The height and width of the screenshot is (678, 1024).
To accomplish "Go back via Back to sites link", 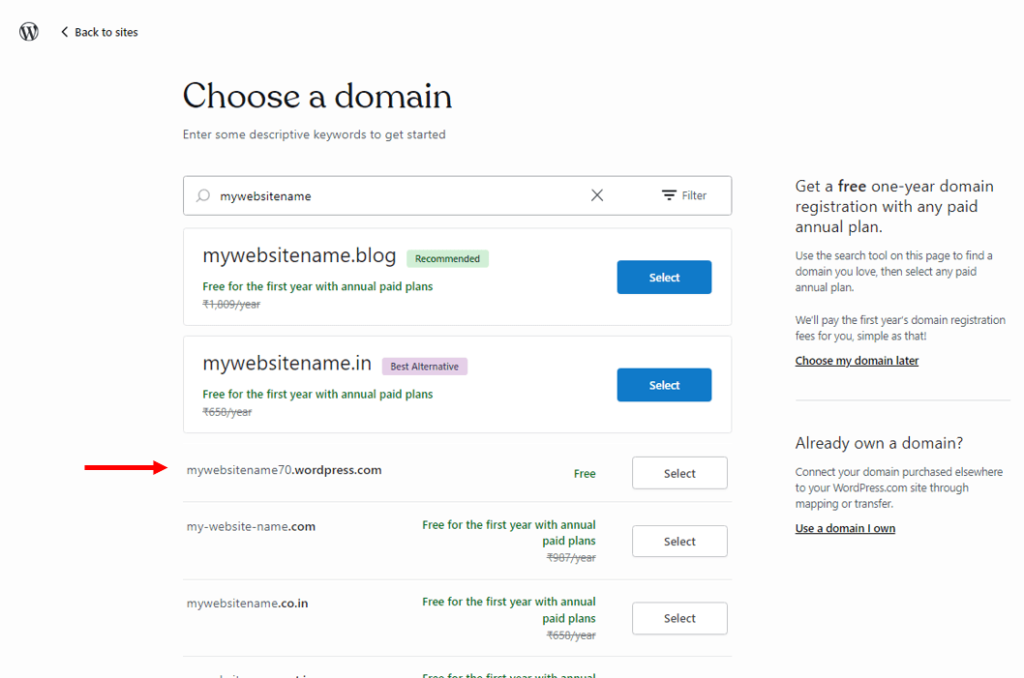I will [x=99, y=32].
